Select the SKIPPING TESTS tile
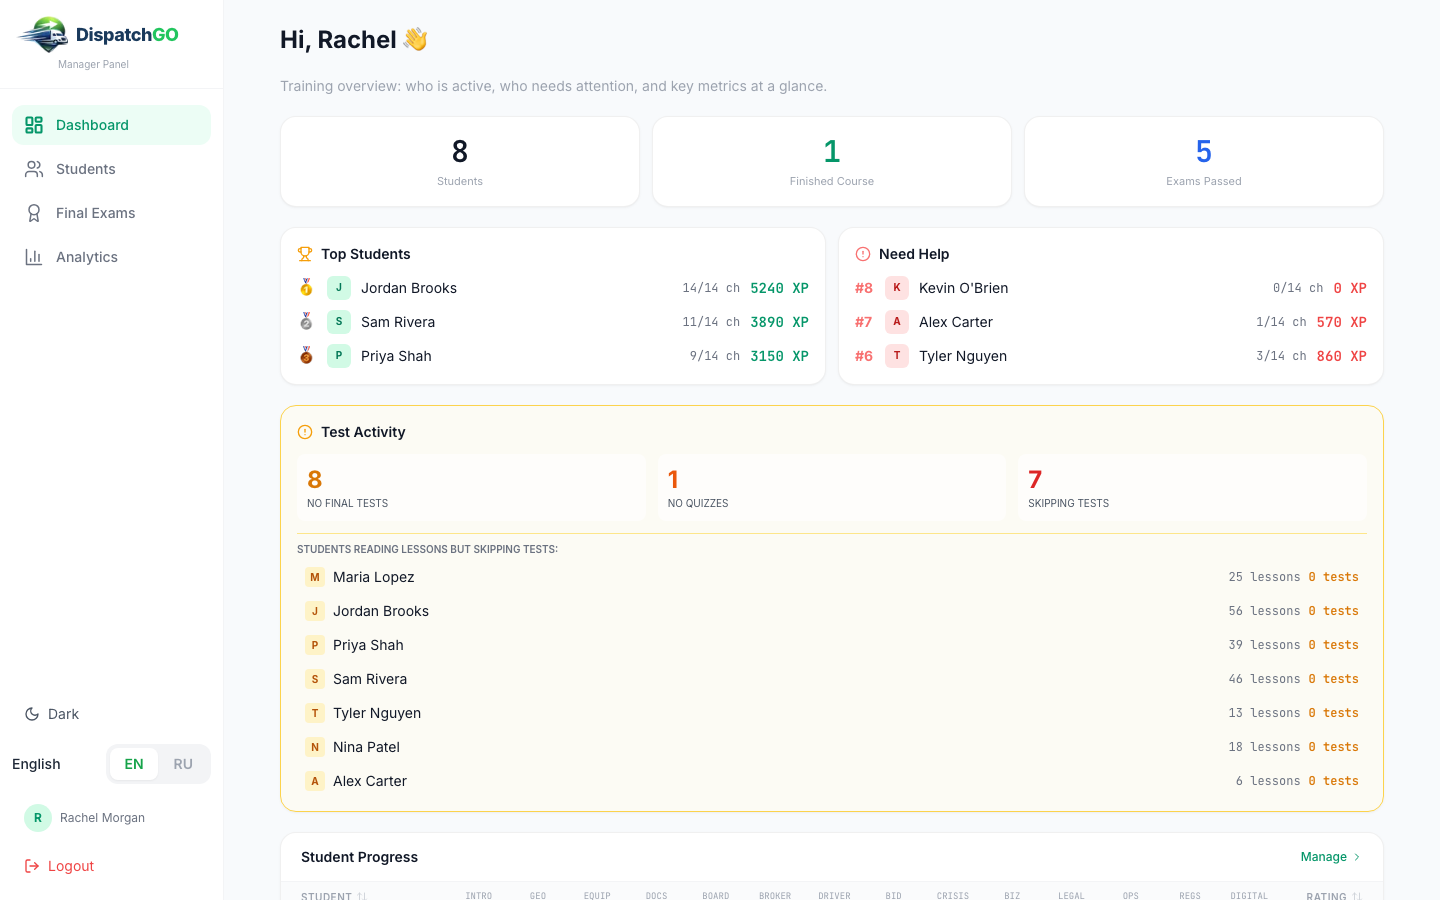 tap(1192, 488)
